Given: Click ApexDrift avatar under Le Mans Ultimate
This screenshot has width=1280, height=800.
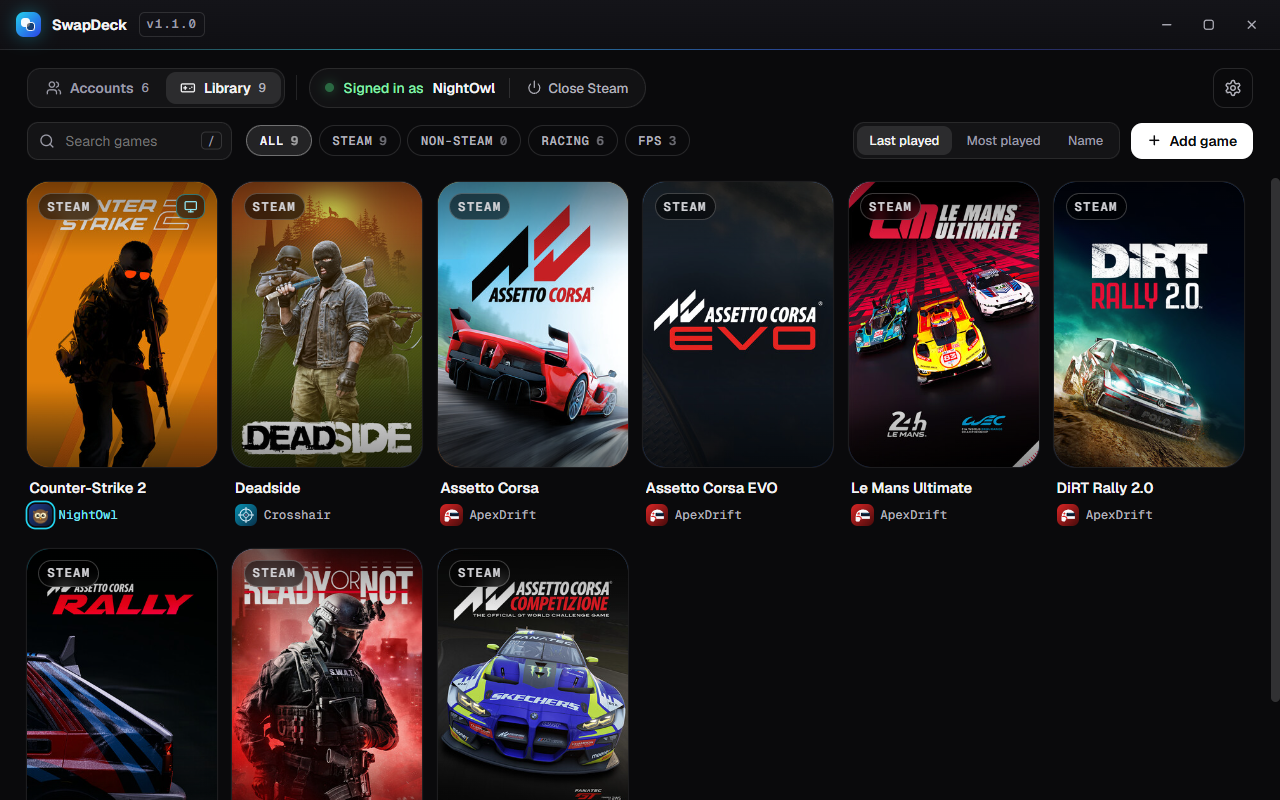Looking at the screenshot, I should point(862,515).
